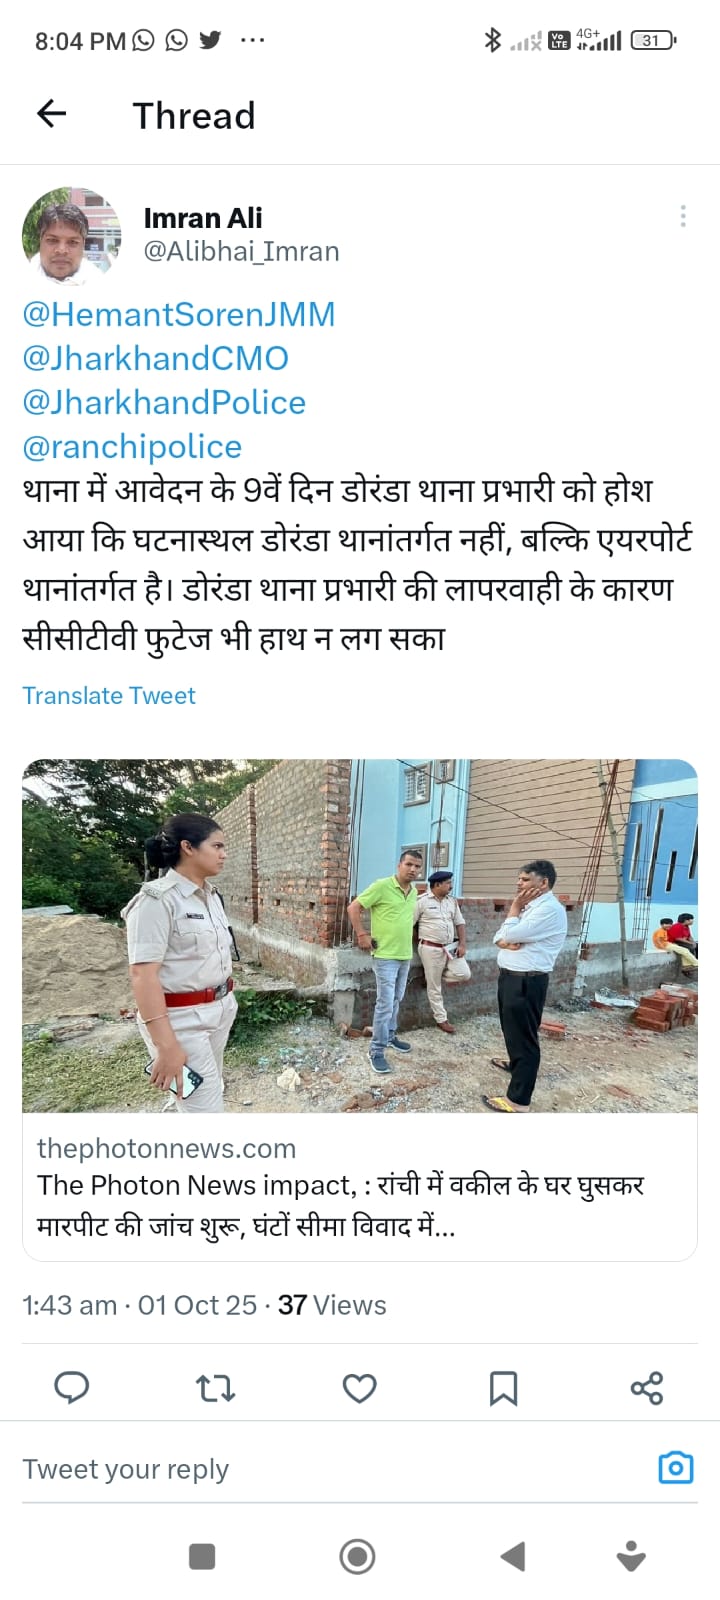
Task: Attach photo using the camera icon
Action: pos(676,1467)
